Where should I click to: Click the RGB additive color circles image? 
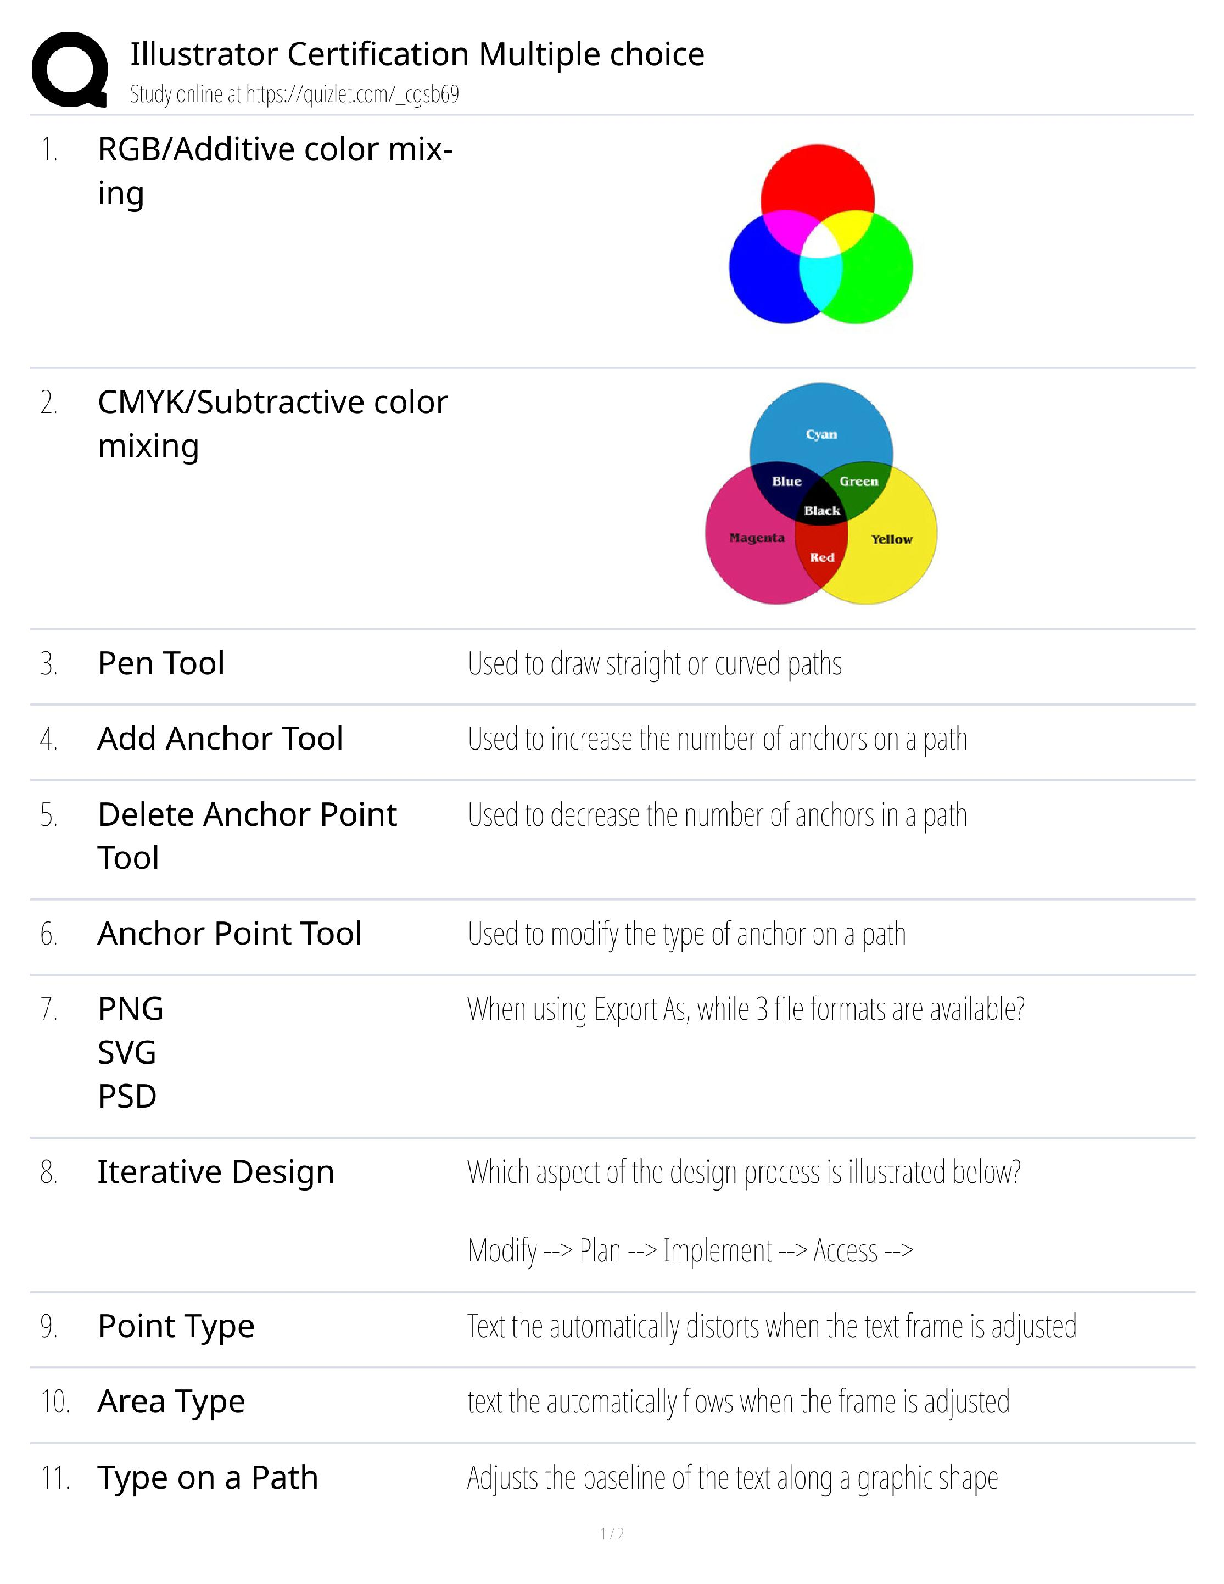tap(820, 234)
